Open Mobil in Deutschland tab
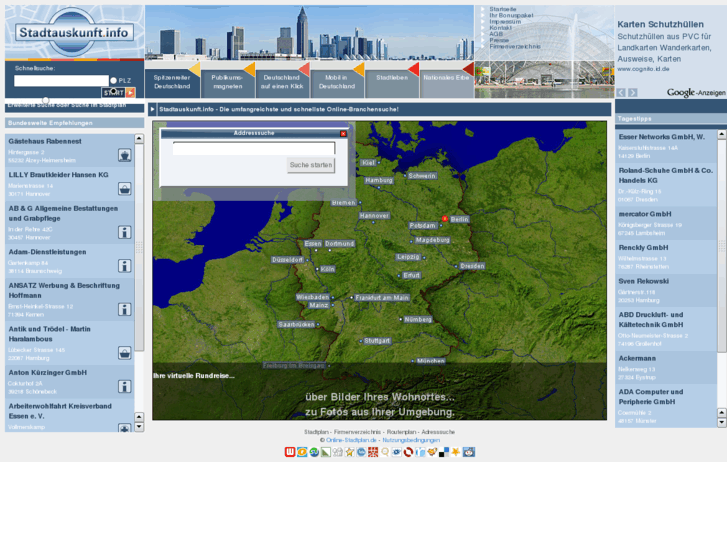The width and height of the screenshot is (727, 545). pos(337,82)
